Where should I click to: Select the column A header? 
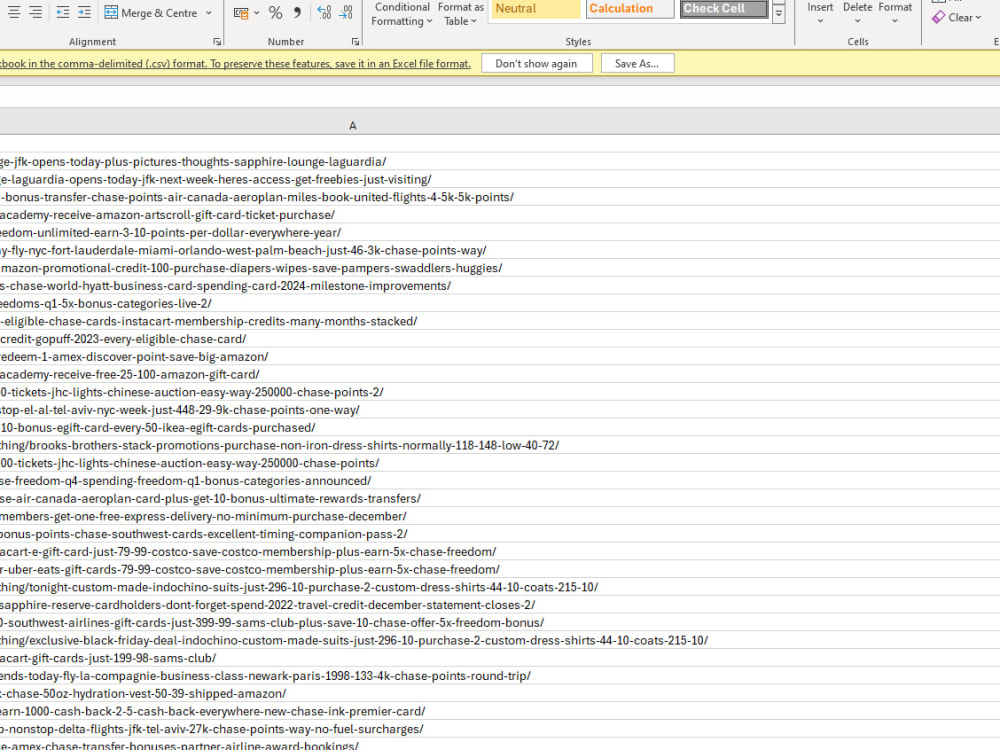point(353,126)
